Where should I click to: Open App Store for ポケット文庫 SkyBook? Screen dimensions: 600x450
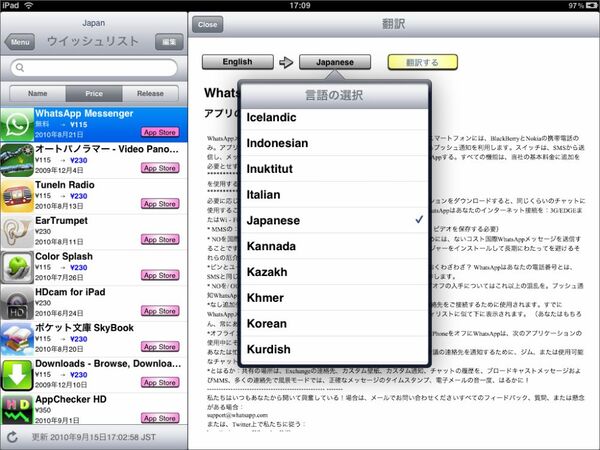[x=160, y=347]
